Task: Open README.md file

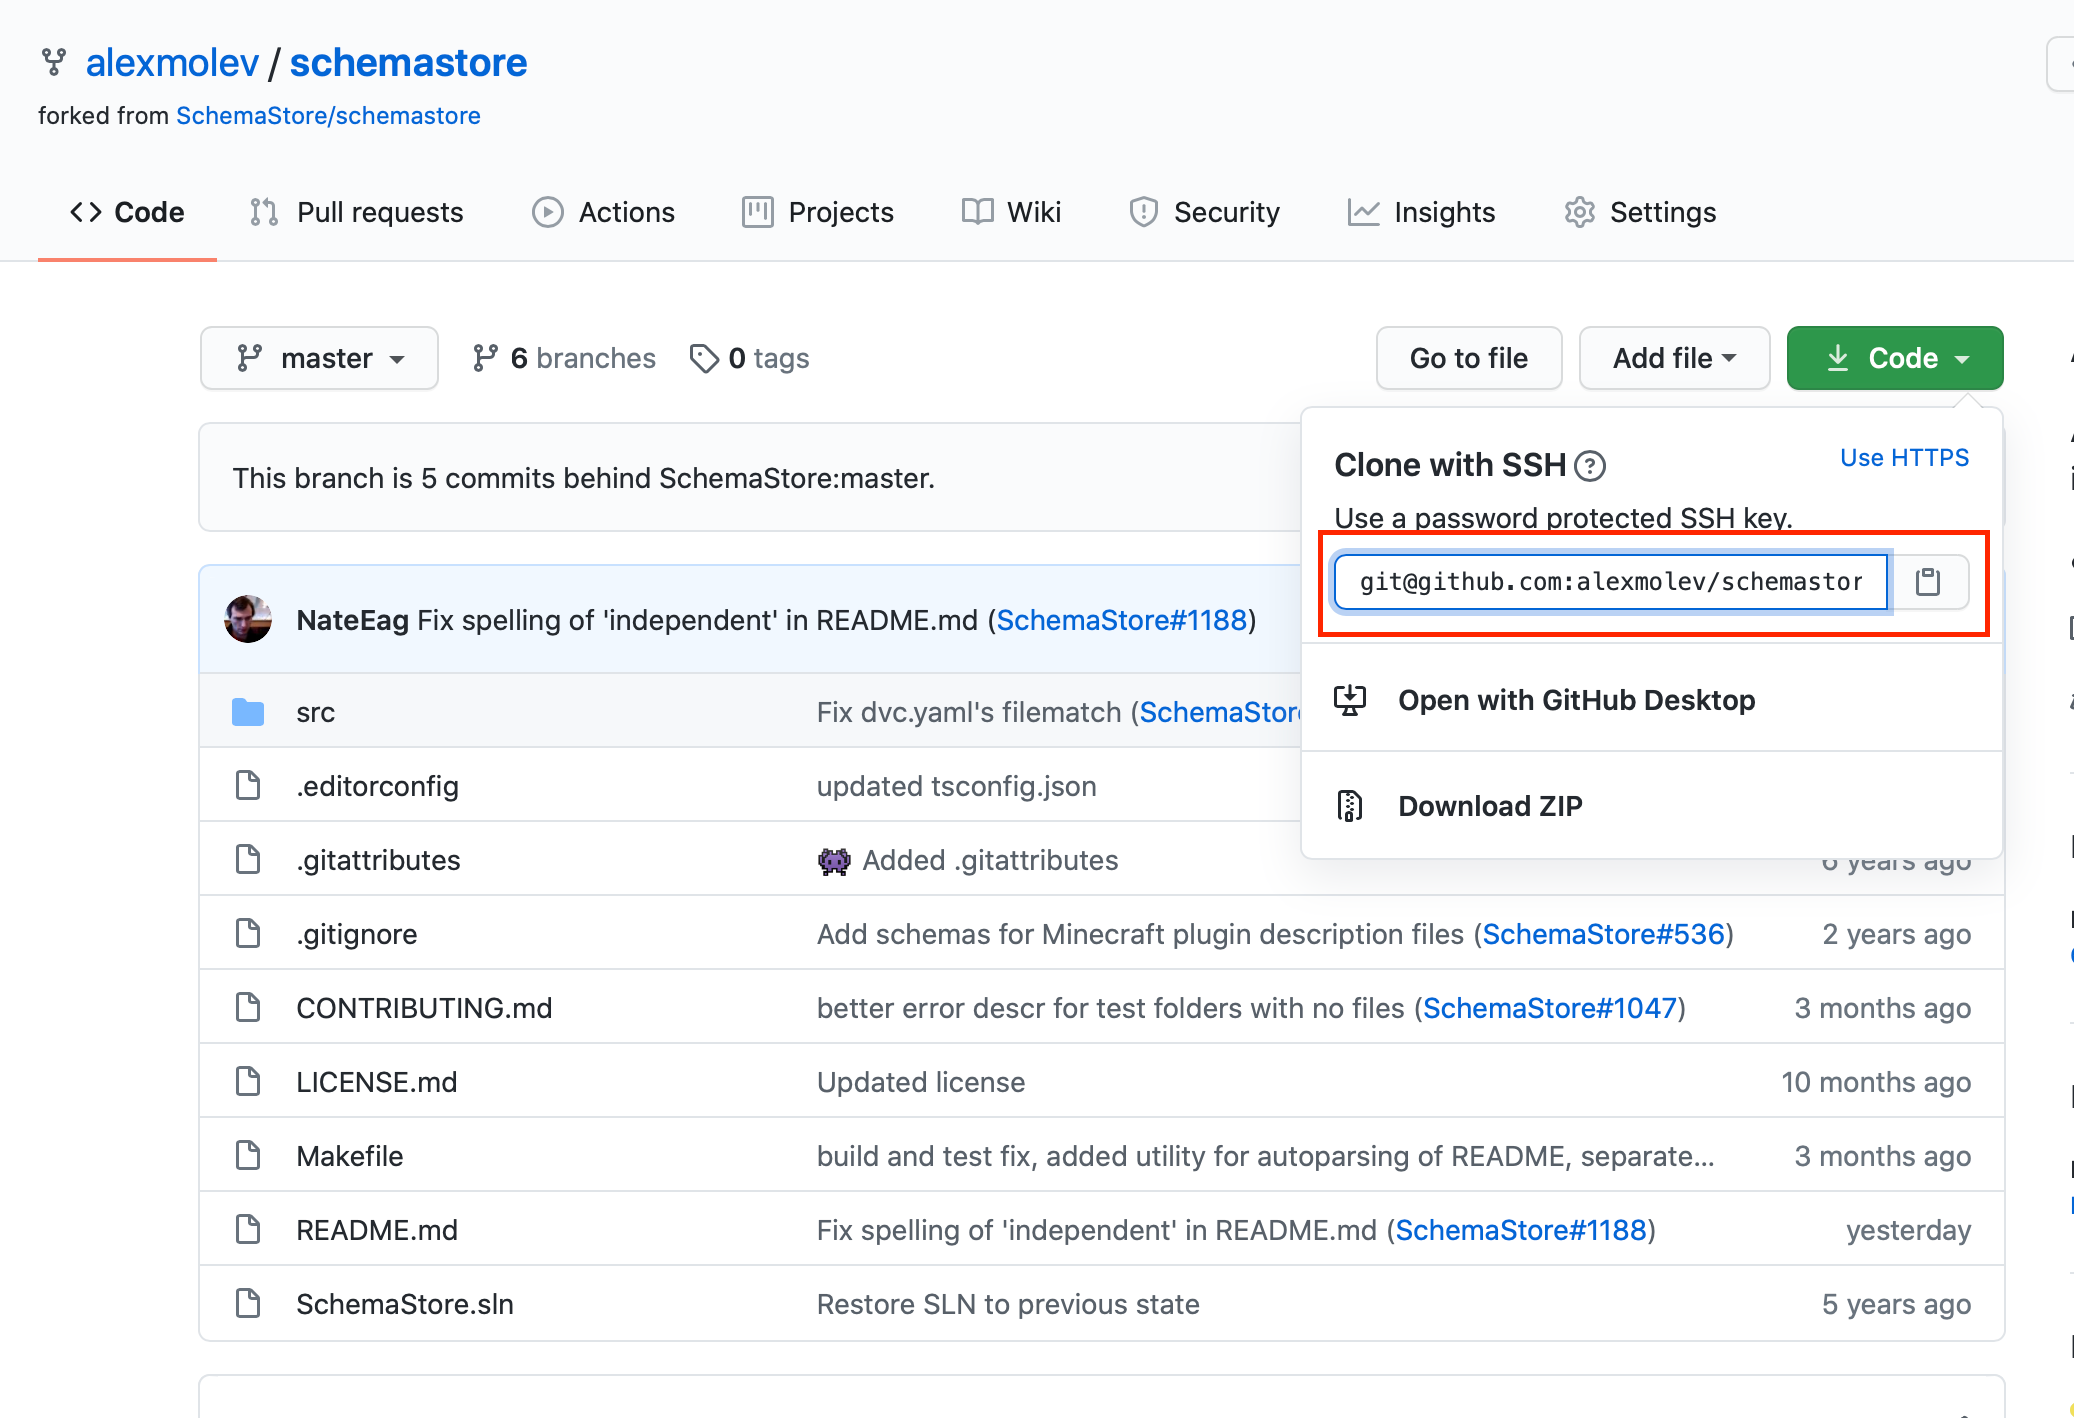Action: pos(377,1230)
